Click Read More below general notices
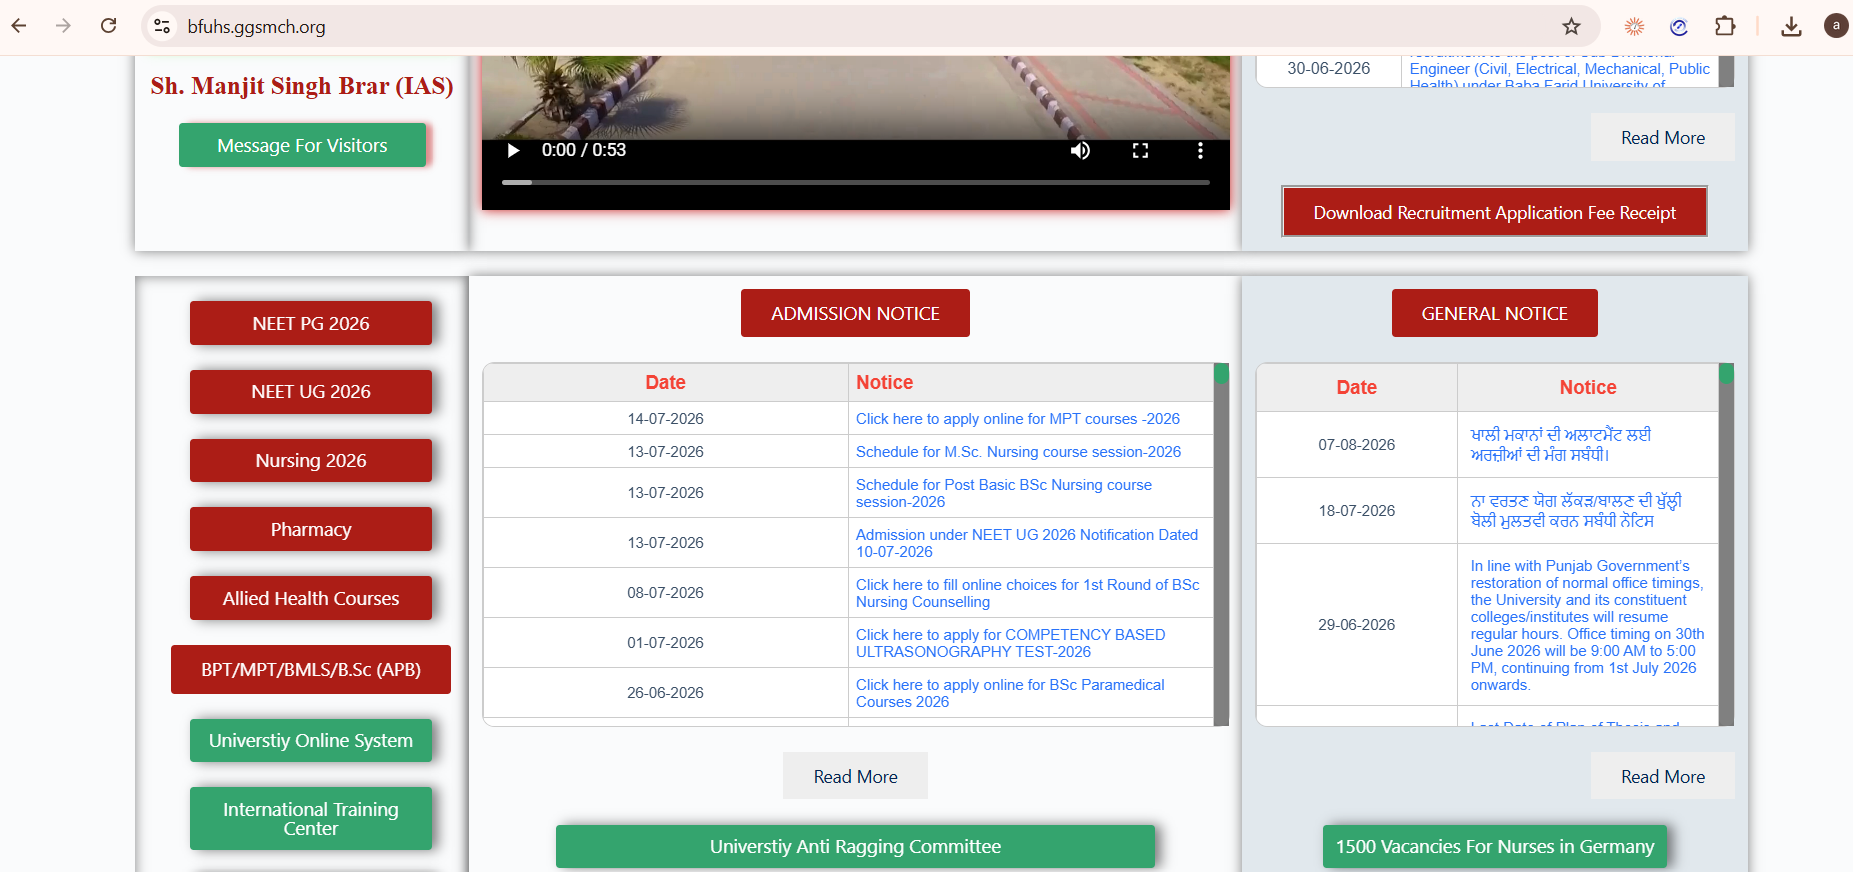 pyautogui.click(x=1662, y=776)
